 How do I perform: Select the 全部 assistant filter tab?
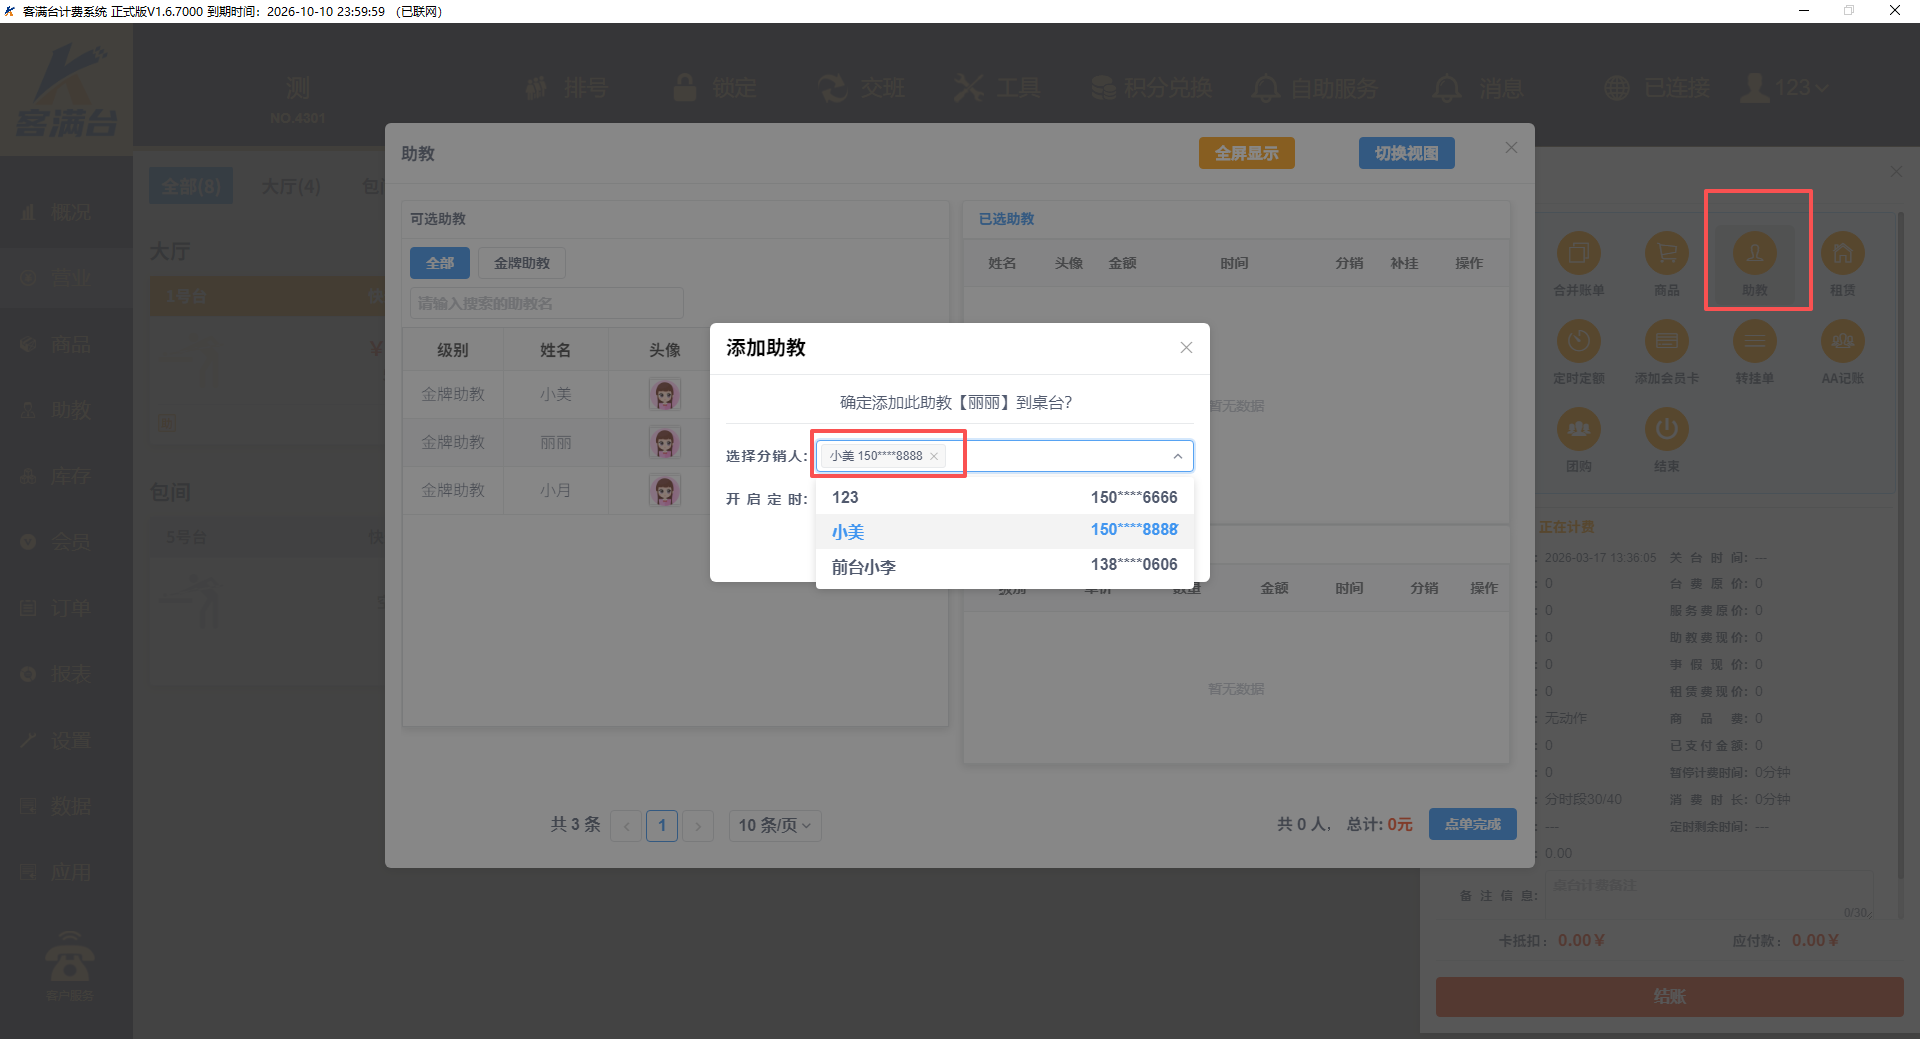(439, 263)
